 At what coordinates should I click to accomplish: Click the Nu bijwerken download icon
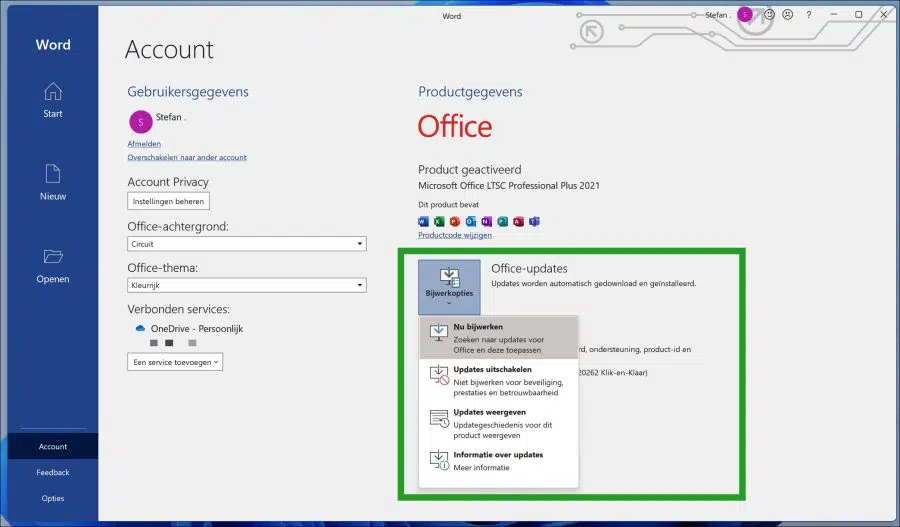[x=439, y=332]
